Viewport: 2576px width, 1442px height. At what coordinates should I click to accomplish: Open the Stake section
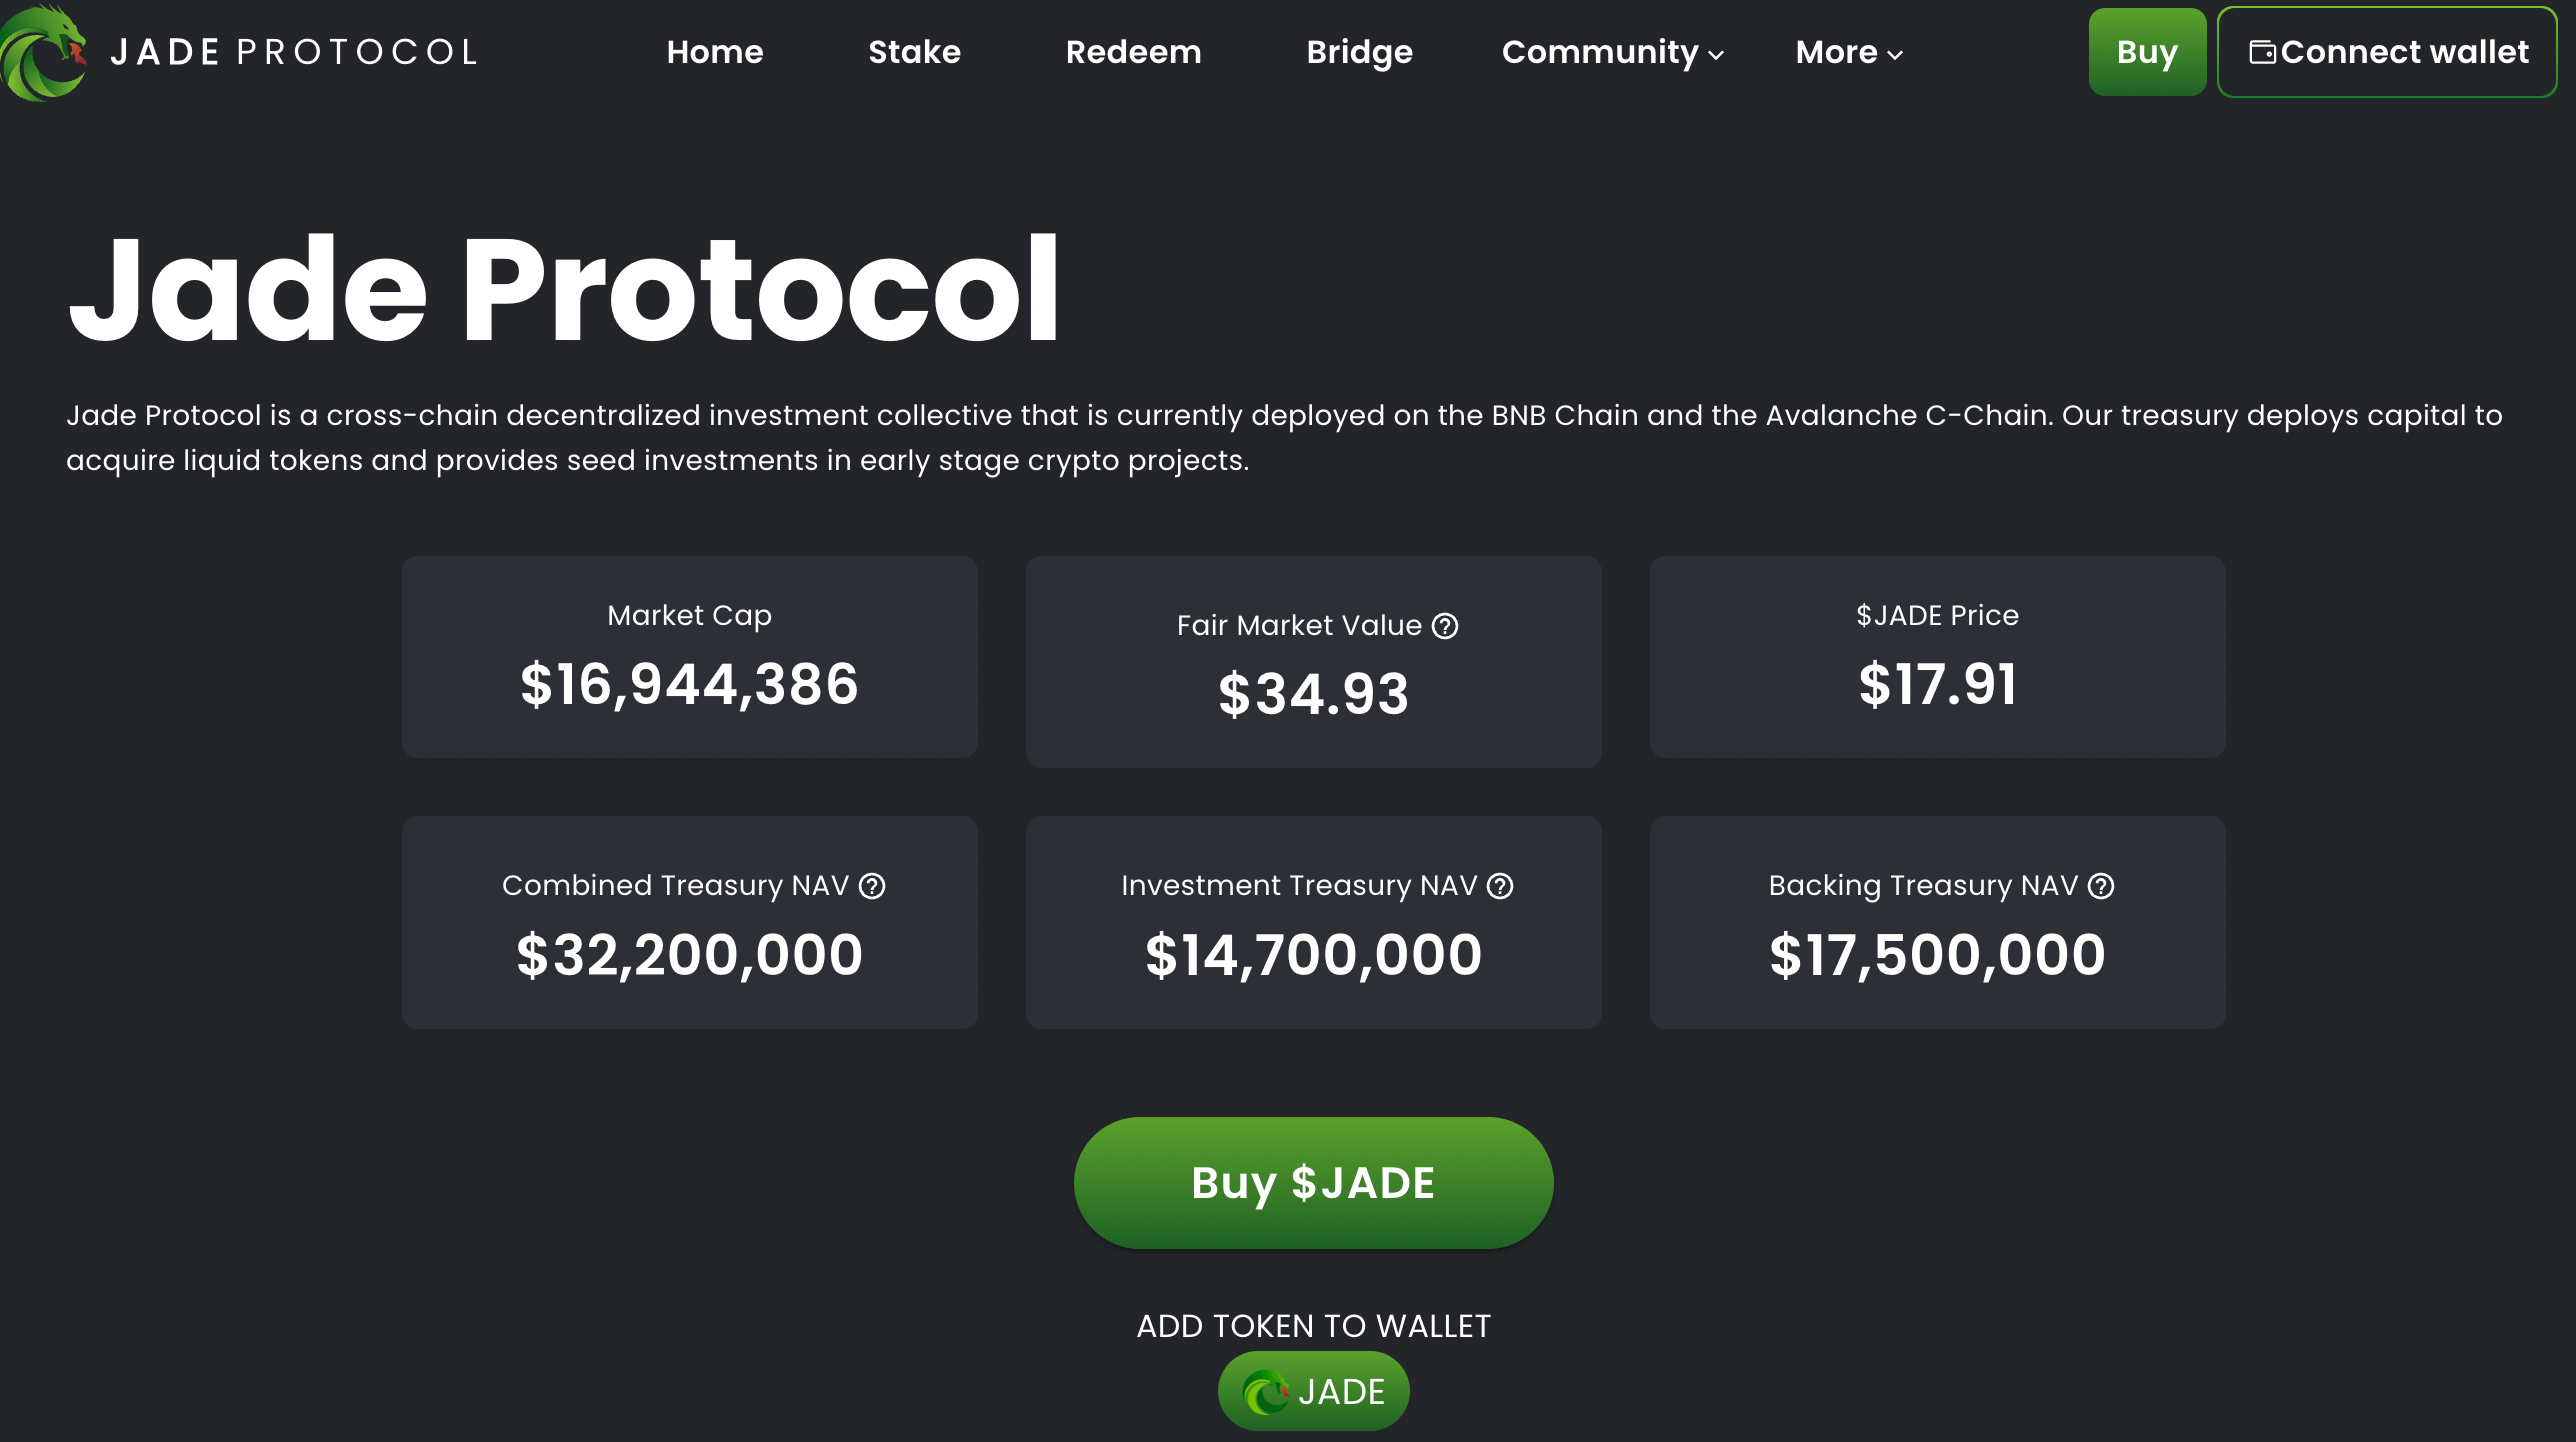click(914, 52)
